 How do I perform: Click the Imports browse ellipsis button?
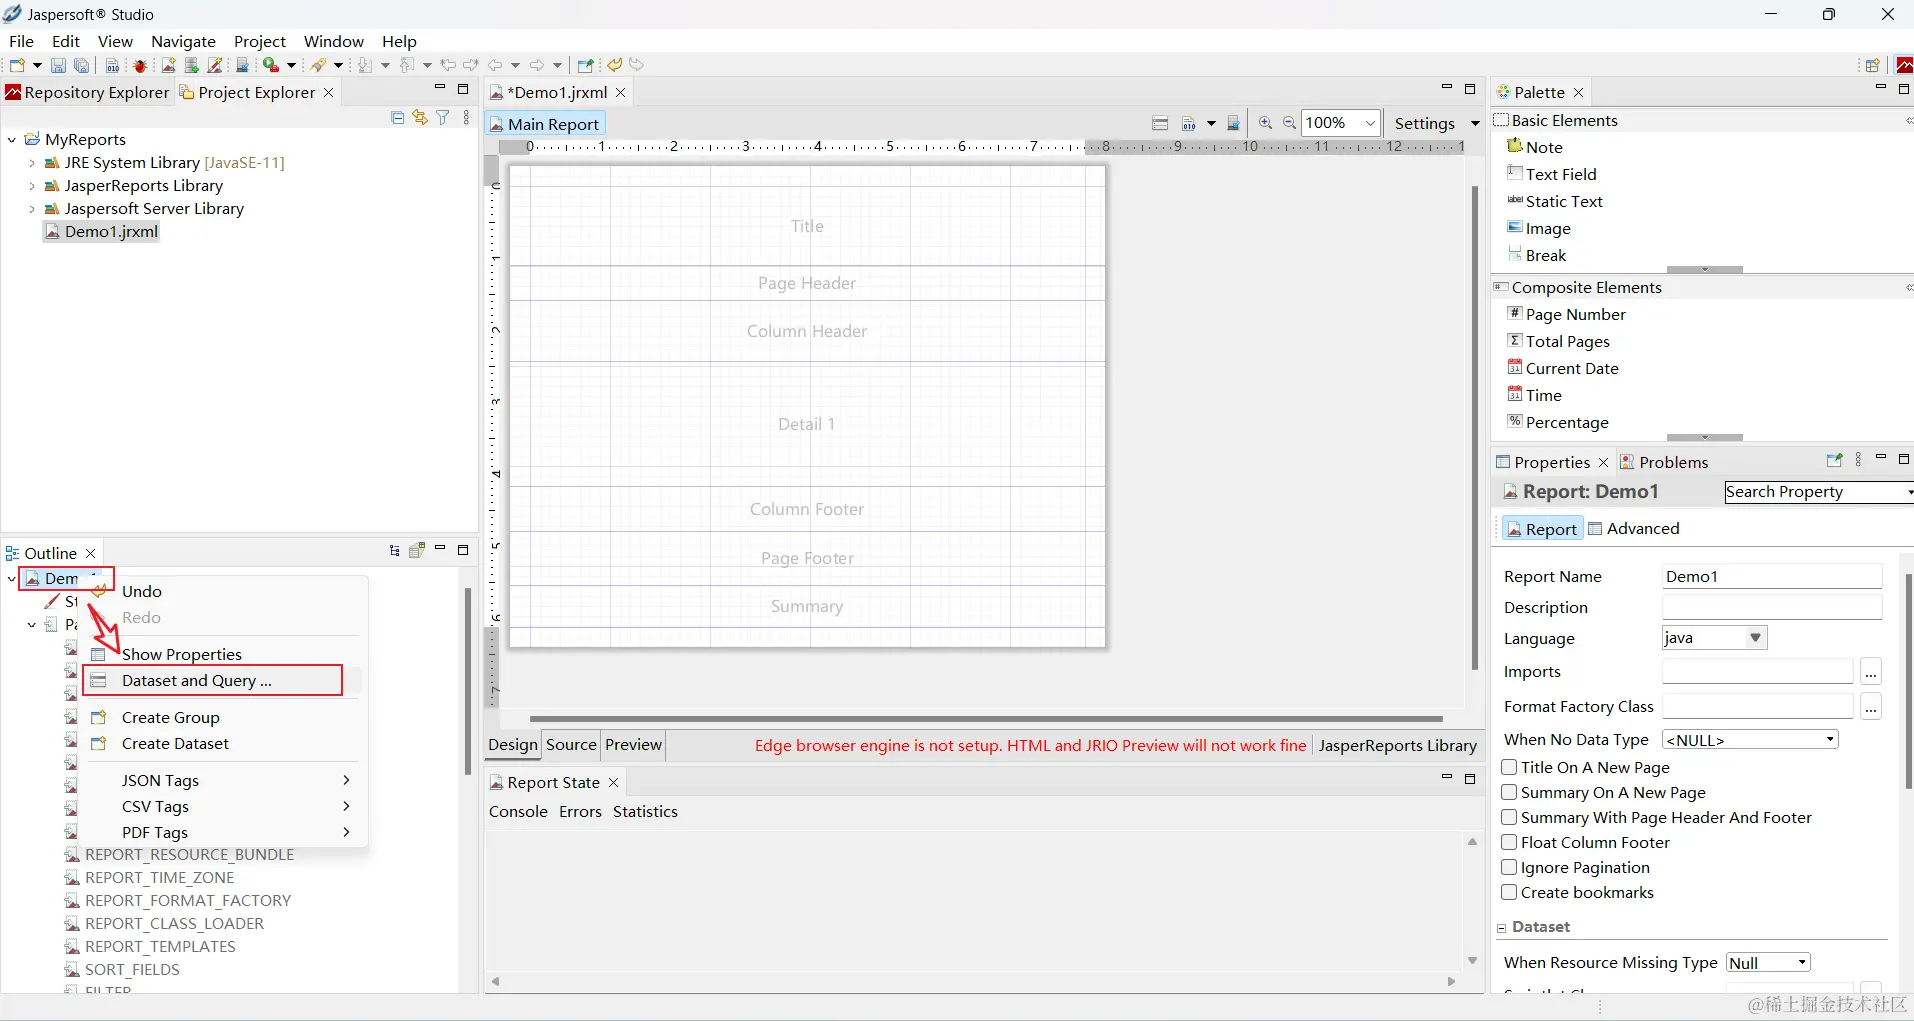point(1871,672)
